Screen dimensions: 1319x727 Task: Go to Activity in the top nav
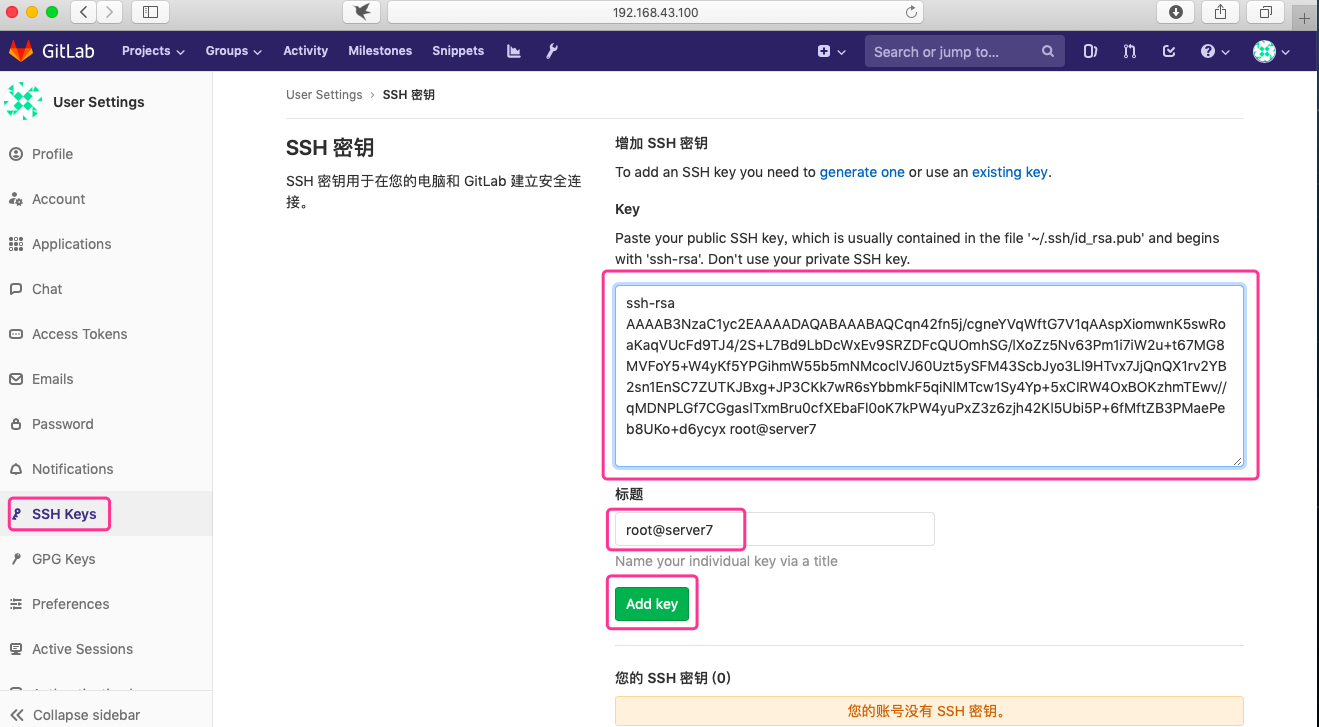[305, 51]
